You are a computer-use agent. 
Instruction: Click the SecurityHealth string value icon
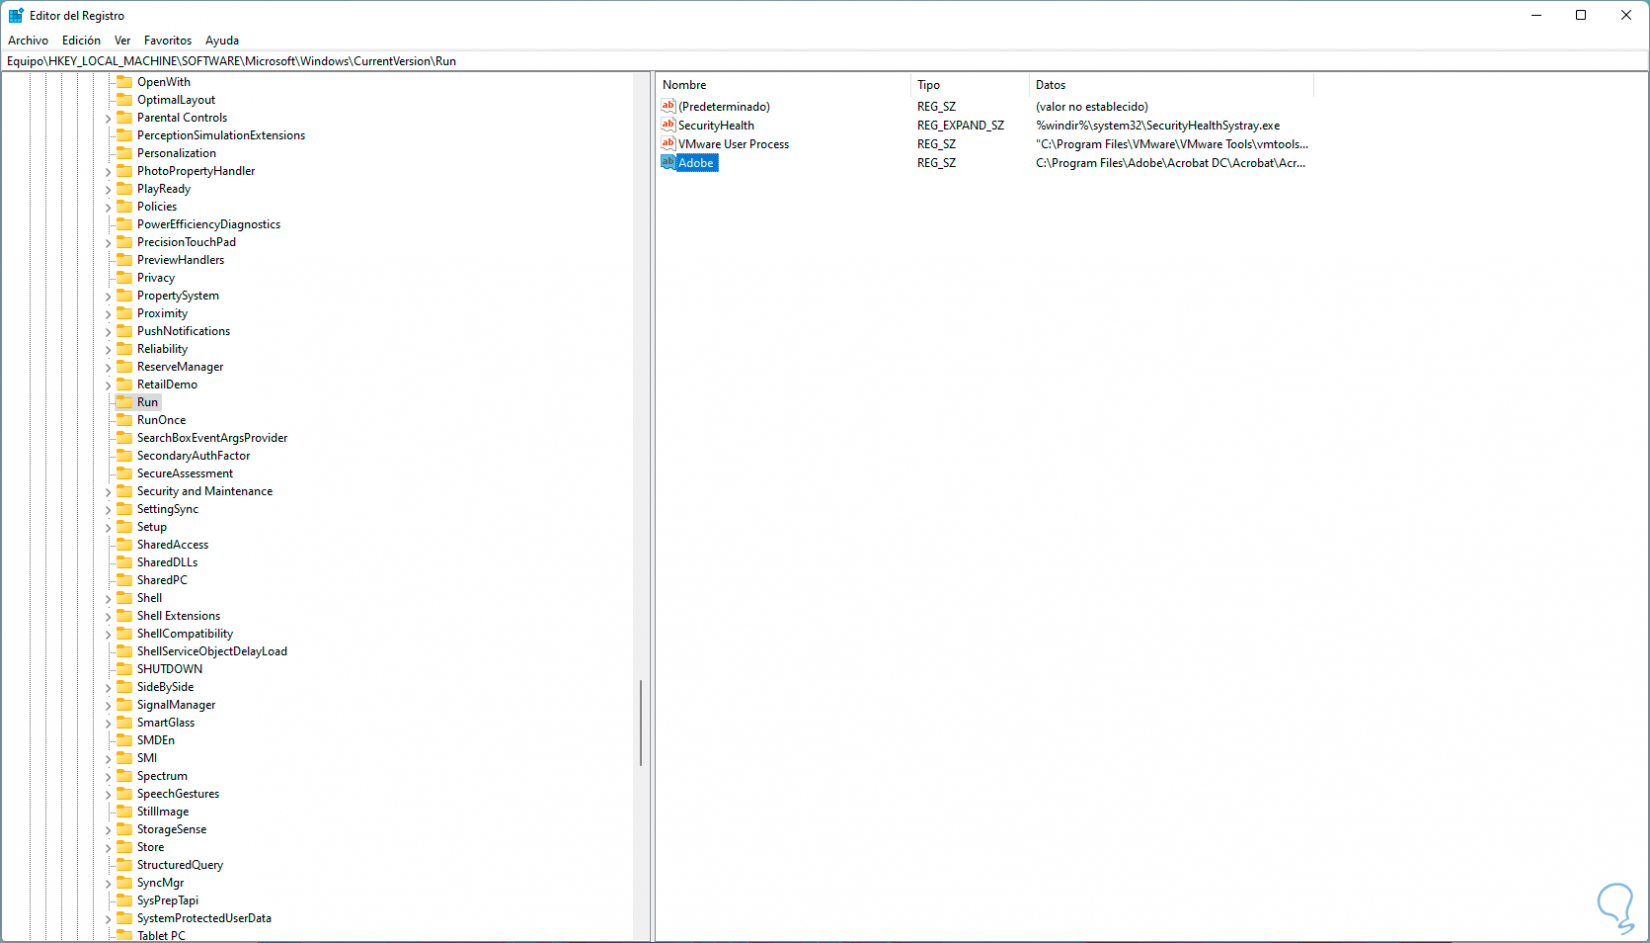point(668,125)
